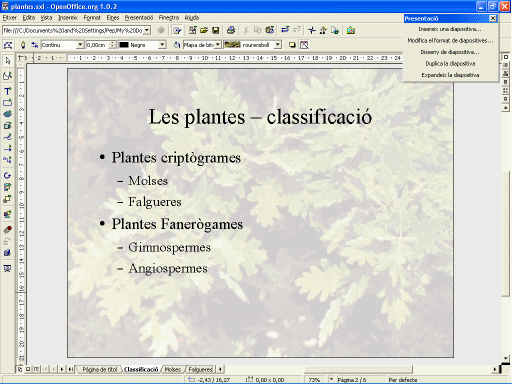The height and width of the screenshot is (384, 512).
Task: Open the line style 'Continu' dropdown
Action: pyautogui.click(x=80, y=45)
